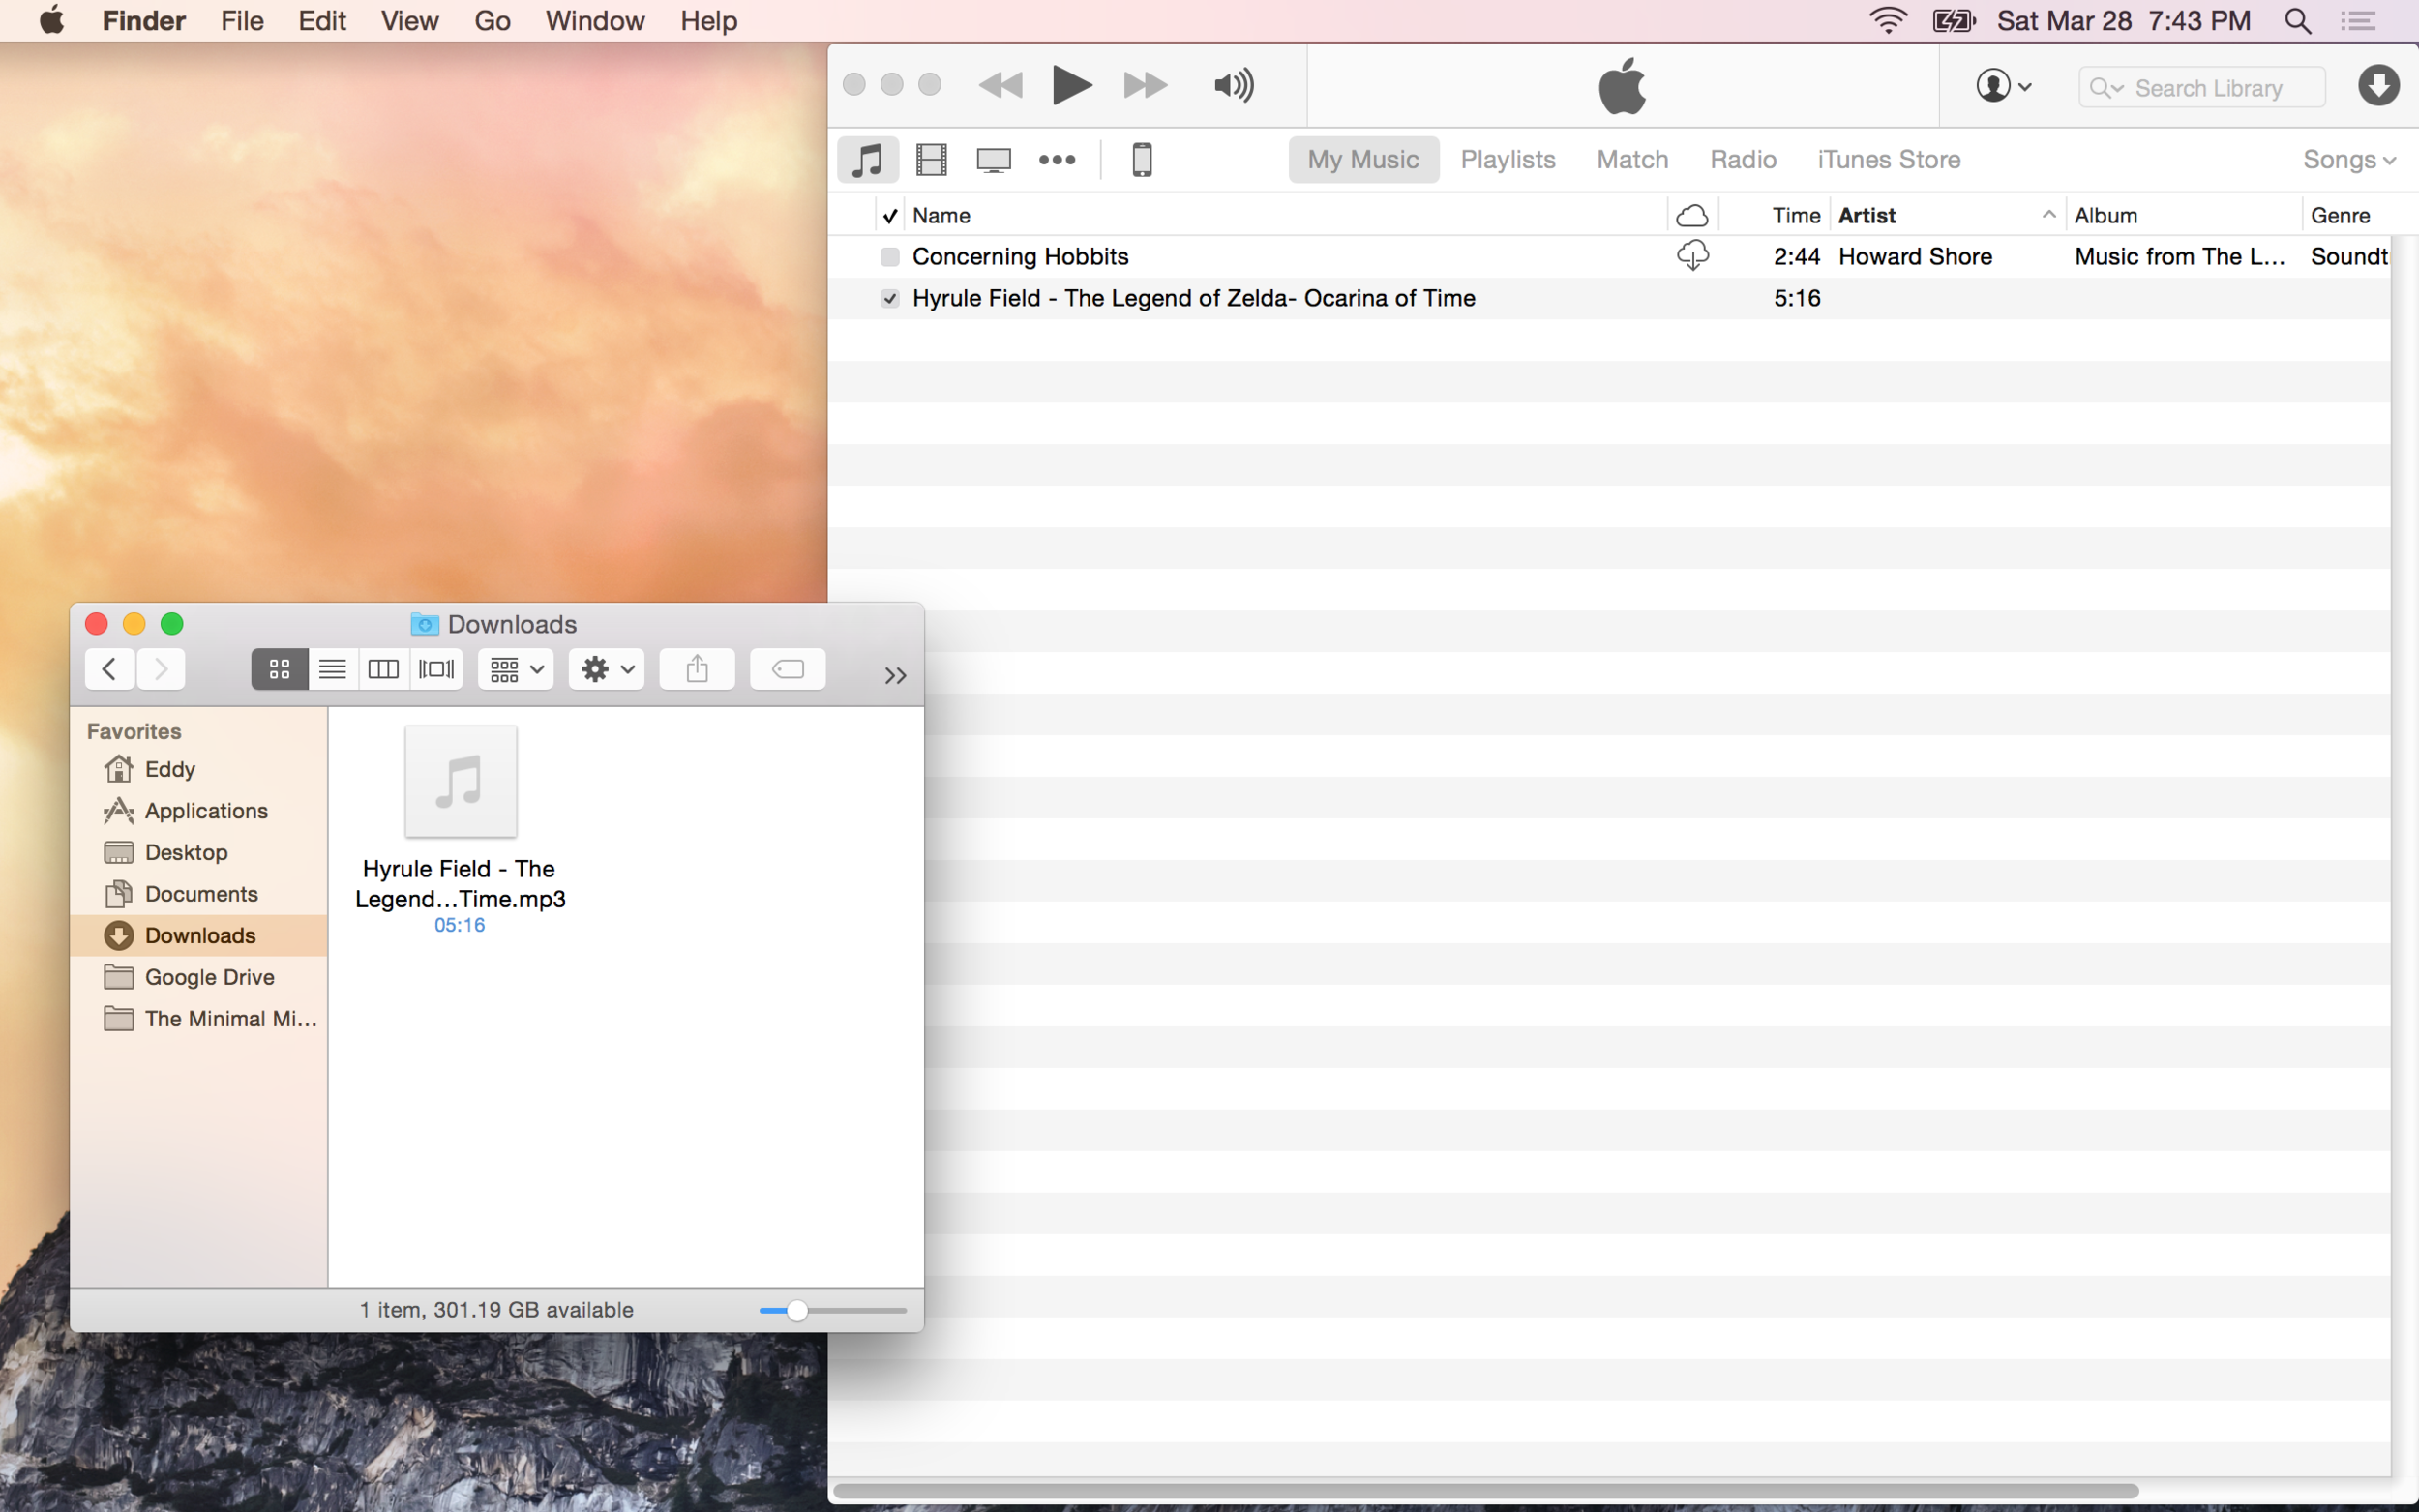2419x1512 pixels.
Task: Switch Finder to Cover Flow view
Action: 436,669
